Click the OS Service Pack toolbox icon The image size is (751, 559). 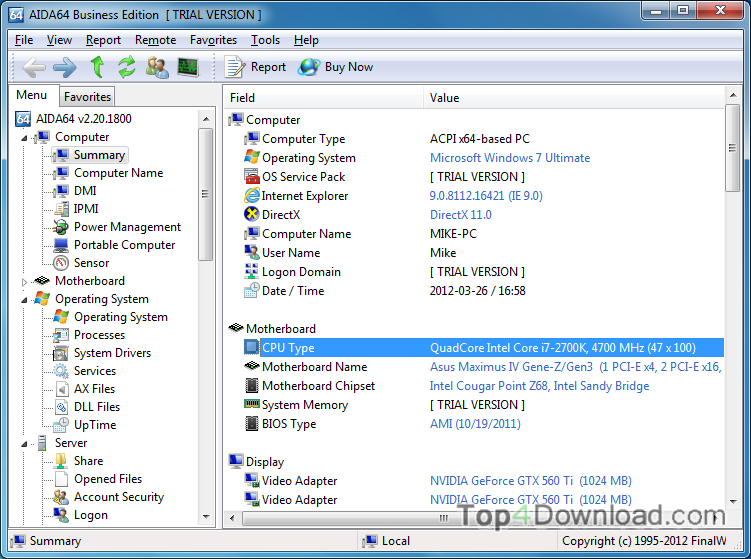251,176
